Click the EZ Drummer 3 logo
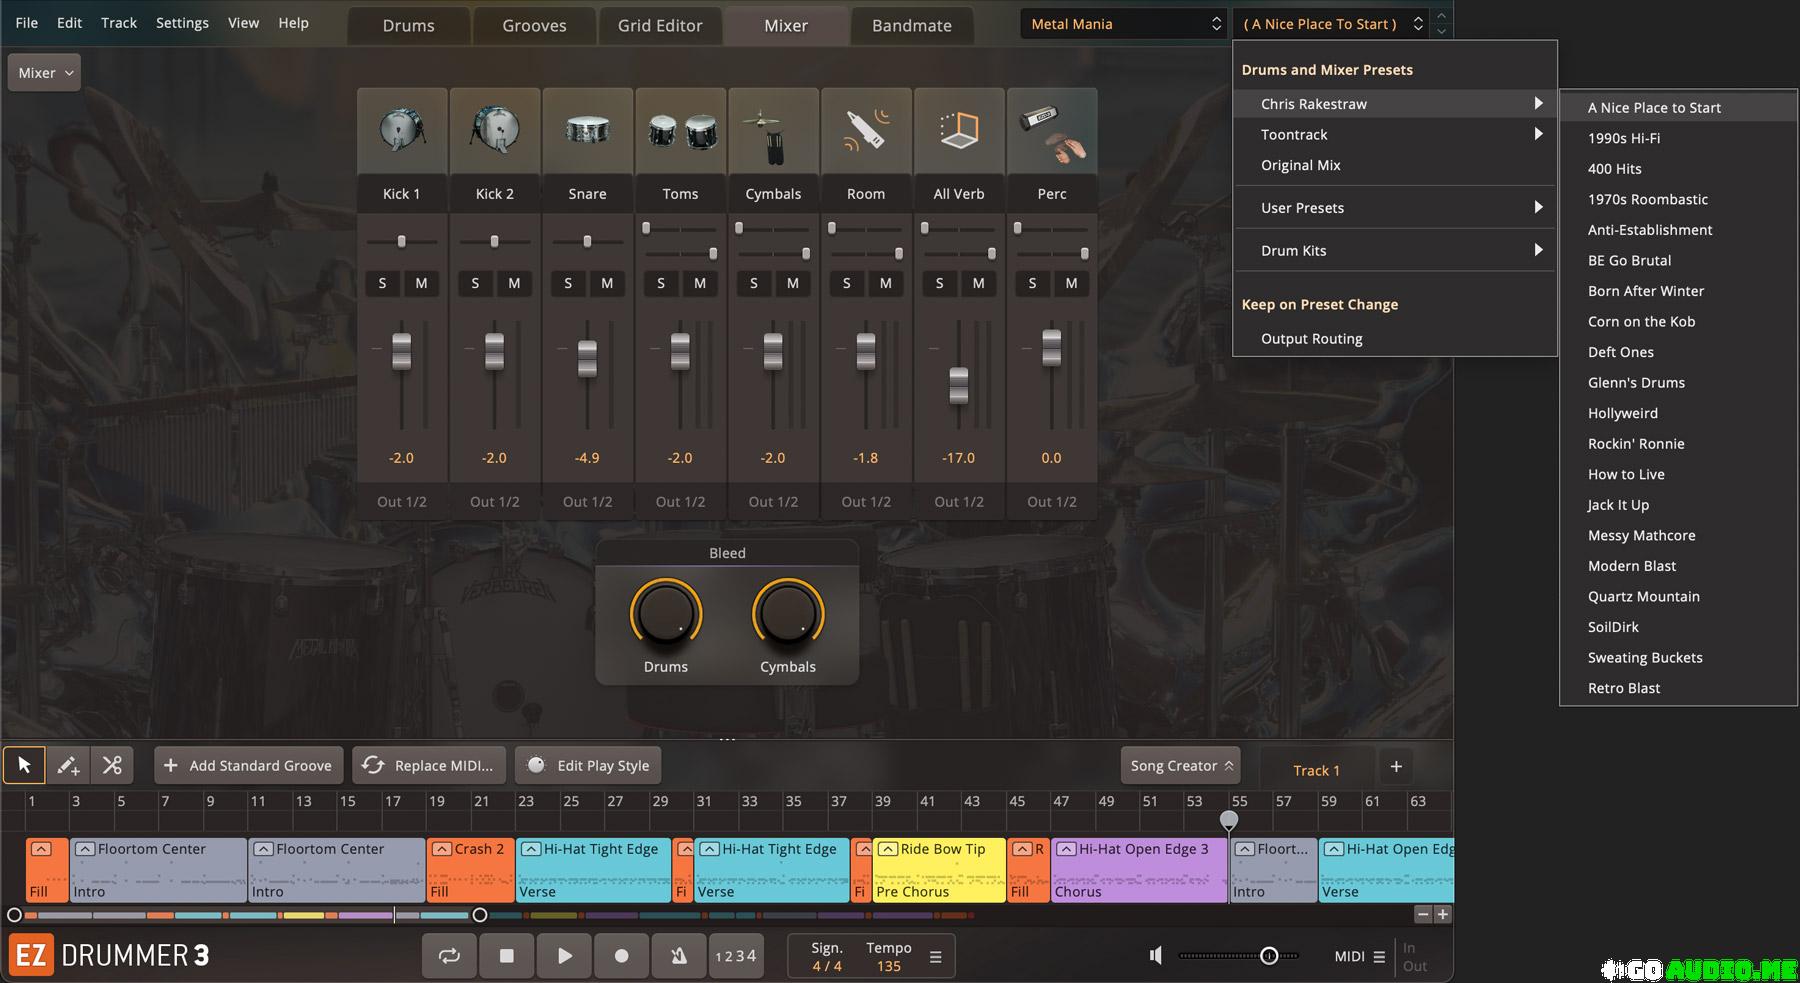1800x983 pixels. point(110,956)
